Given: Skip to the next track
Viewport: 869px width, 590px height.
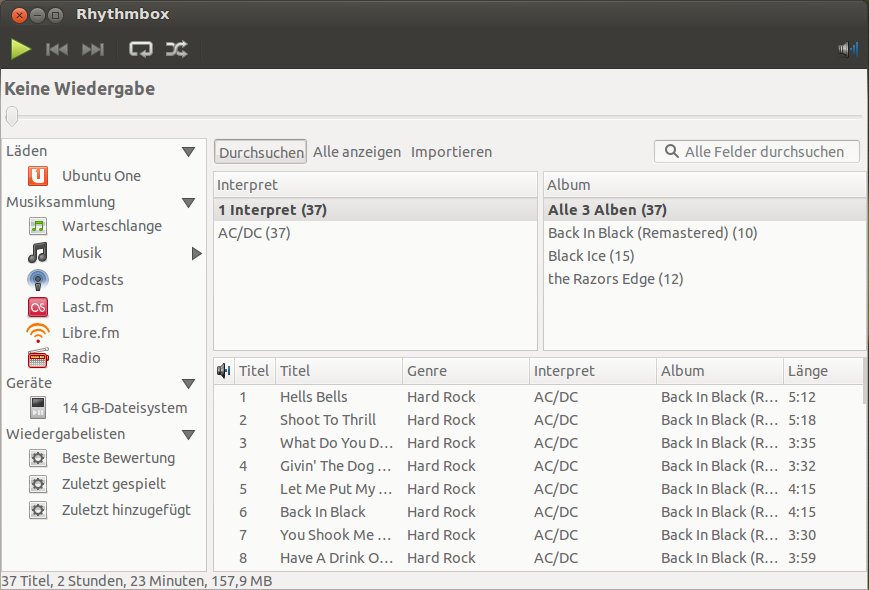Looking at the screenshot, I should pos(93,50).
